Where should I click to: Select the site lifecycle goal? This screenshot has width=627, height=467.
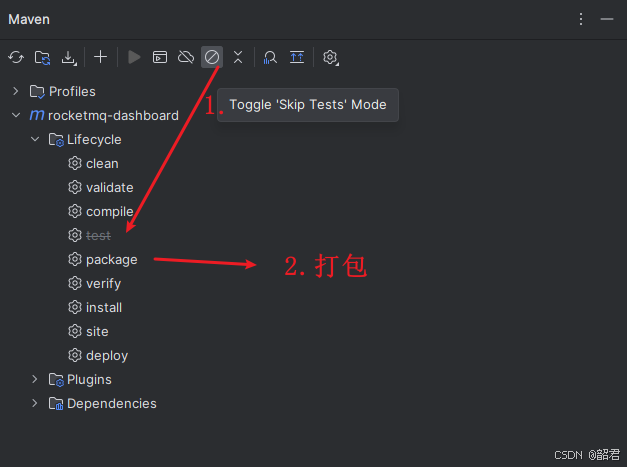97,331
